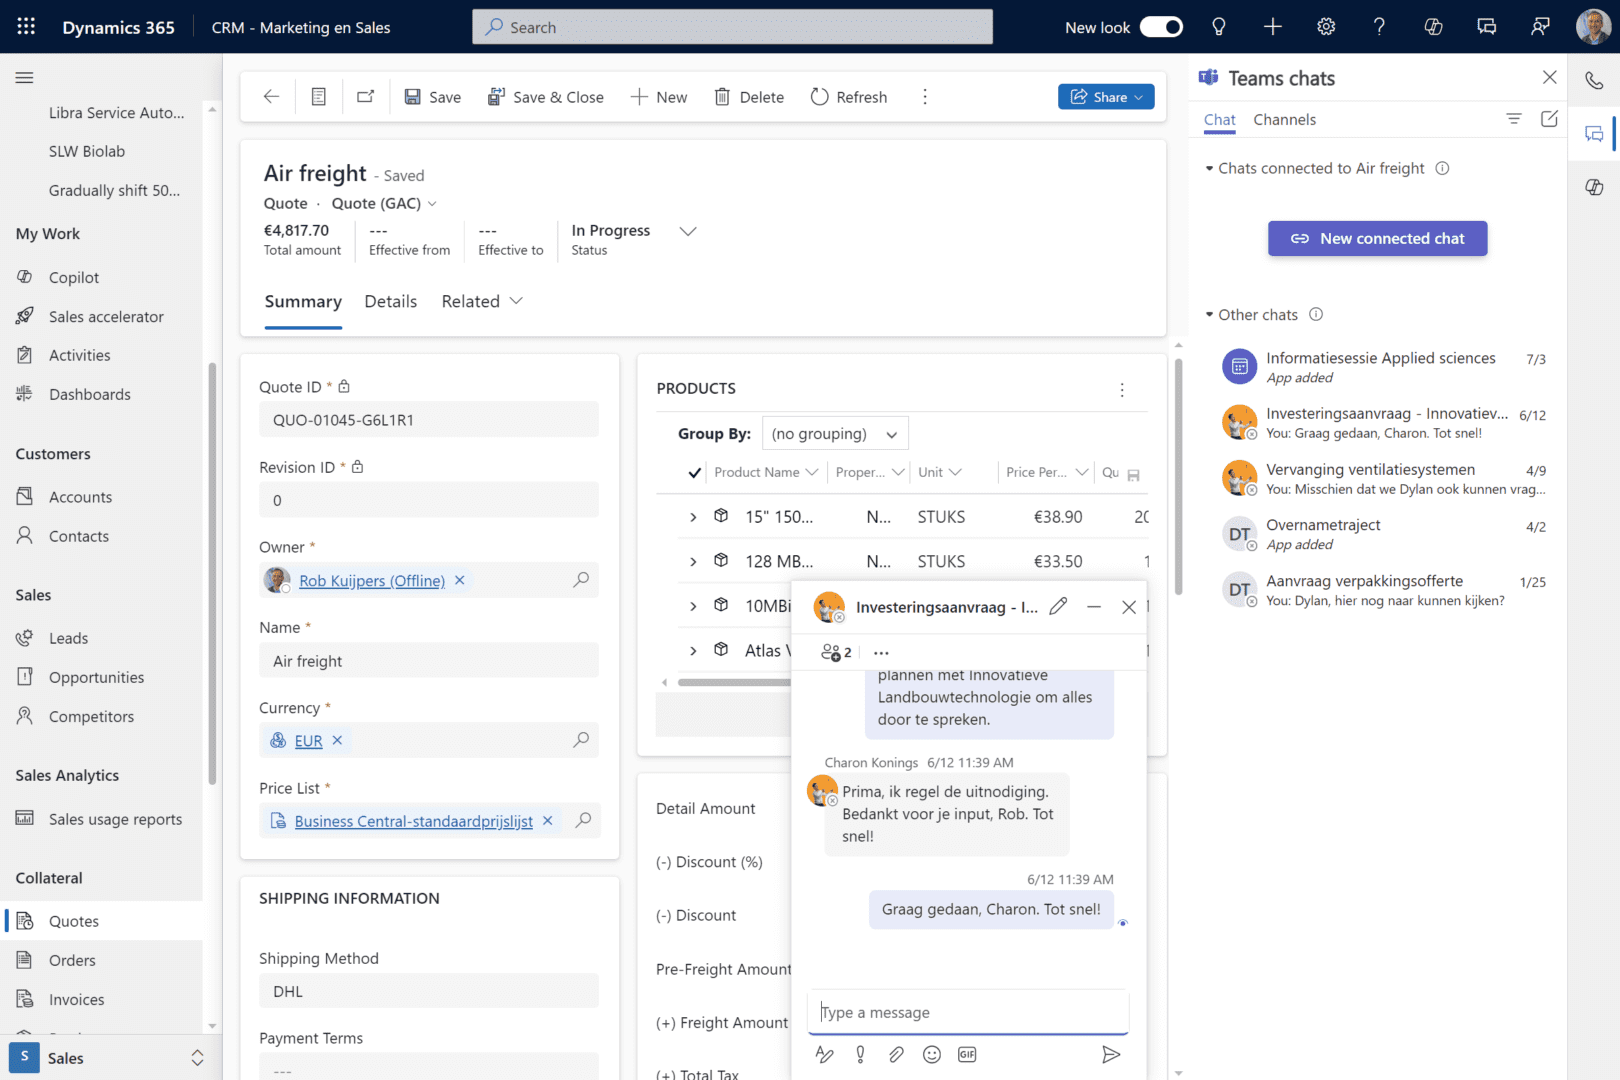Open command bar overflow menu
The height and width of the screenshot is (1080, 1620).
pos(925,97)
